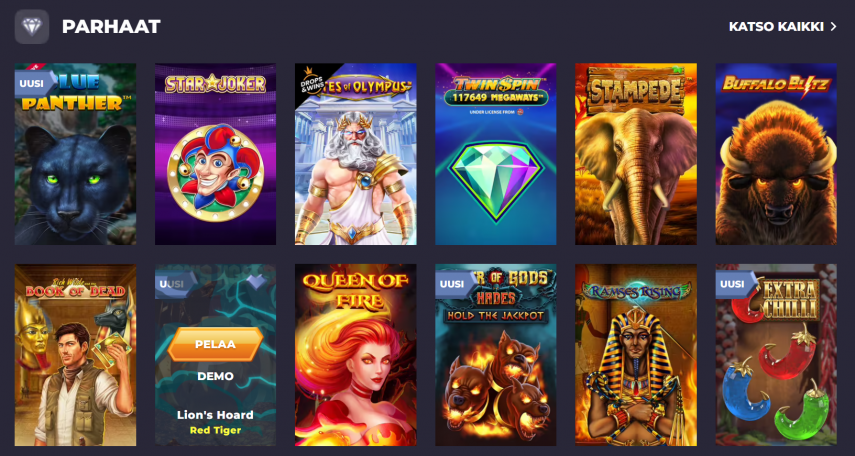This screenshot has width=855, height=456.
Task: Open Hades Hold the Jackpot game
Action: 496,355
